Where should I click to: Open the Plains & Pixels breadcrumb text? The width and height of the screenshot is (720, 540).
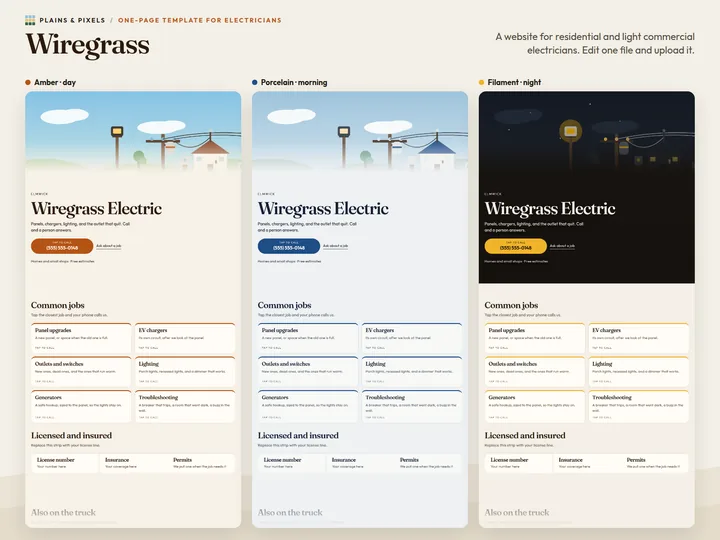[x=72, y=20]
